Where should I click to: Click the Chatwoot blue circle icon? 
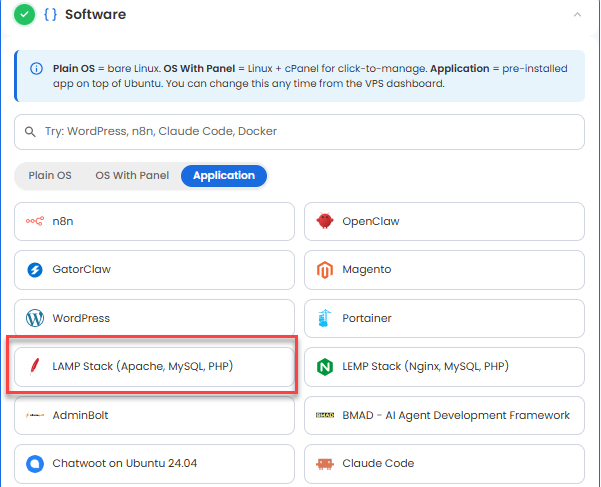pos(34,464)
